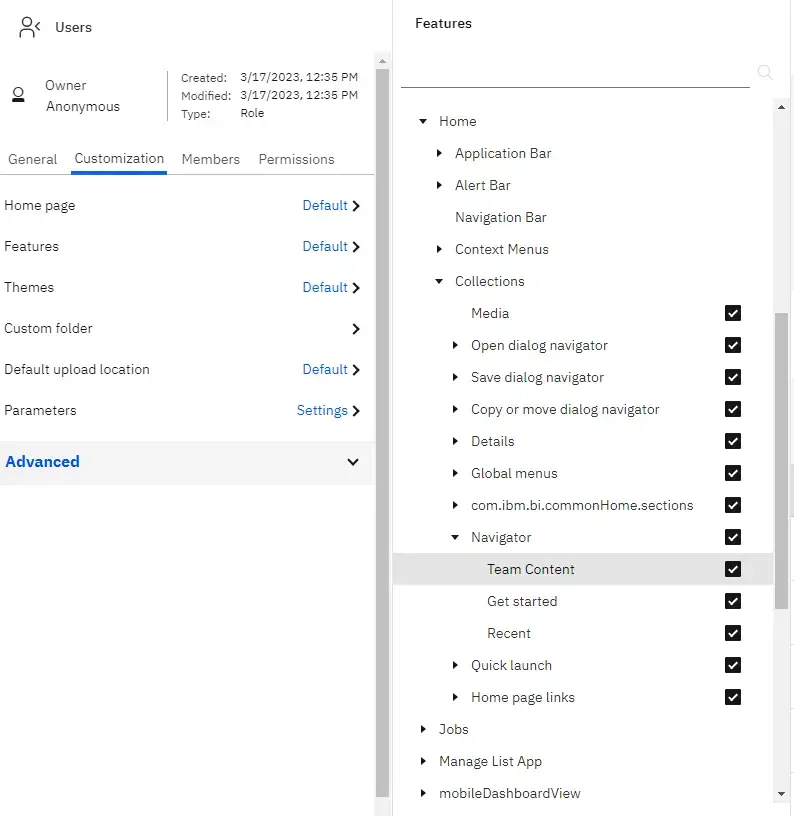Viewport: 794px width, 816px height.
Task: Toggle com.ibm.bi.commonHome.sections checkbox
Action: click(733, 505)
